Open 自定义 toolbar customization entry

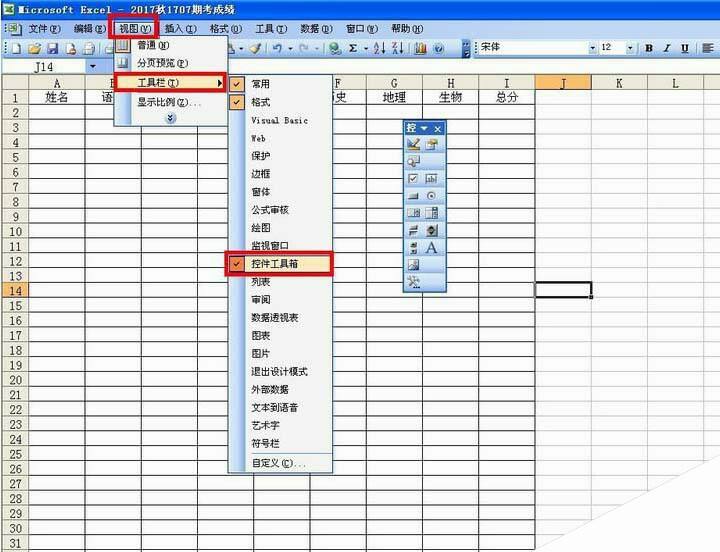[x=280, y=463]
